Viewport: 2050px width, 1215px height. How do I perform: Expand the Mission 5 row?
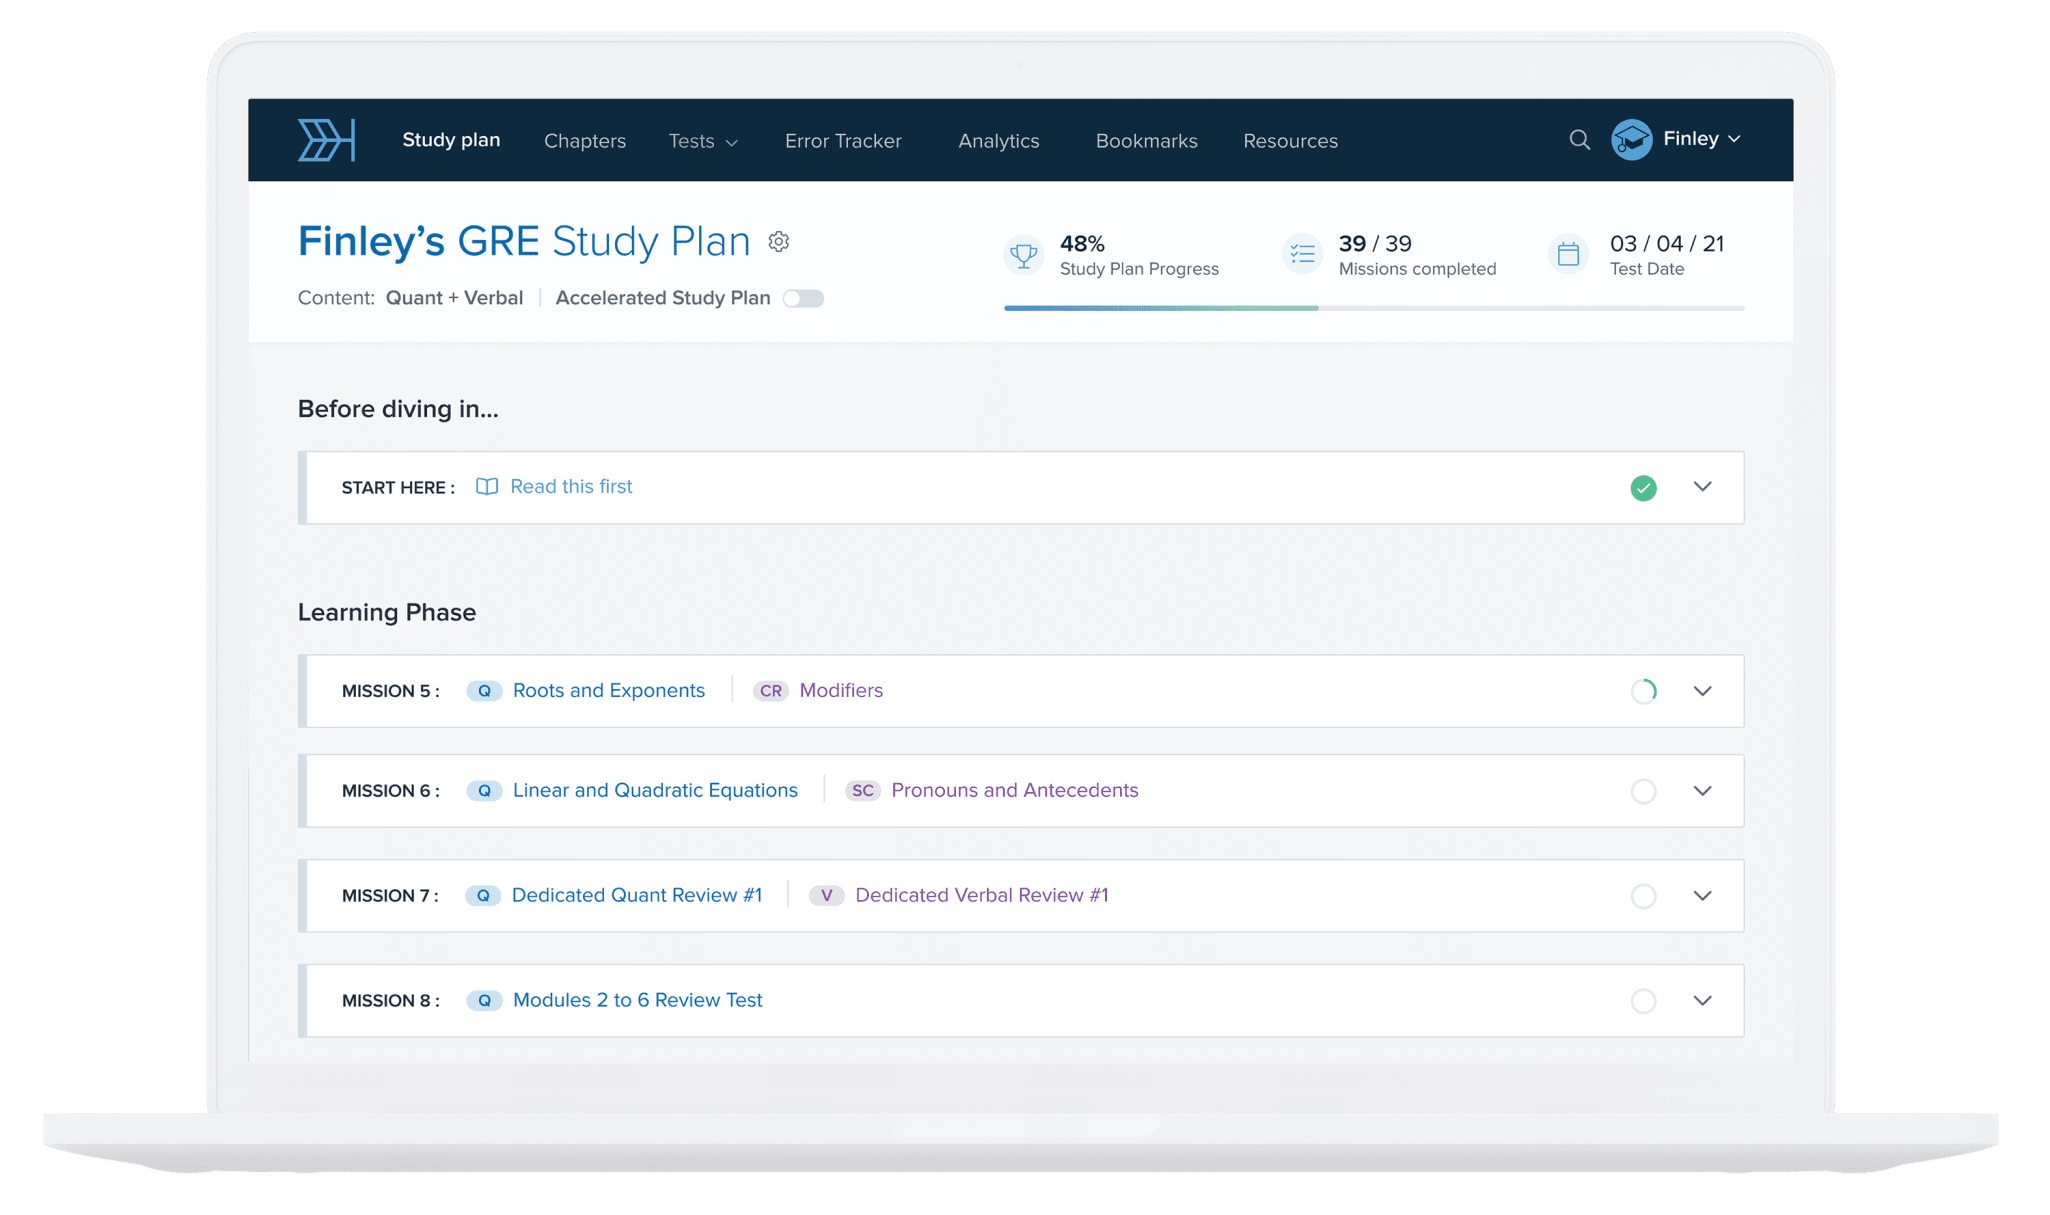click(x=1702, y=691)
